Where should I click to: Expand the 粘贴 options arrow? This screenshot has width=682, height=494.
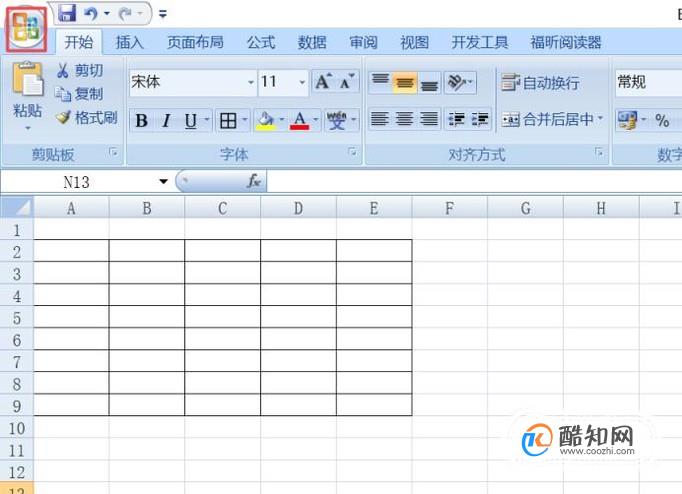[x=27, y=127]
